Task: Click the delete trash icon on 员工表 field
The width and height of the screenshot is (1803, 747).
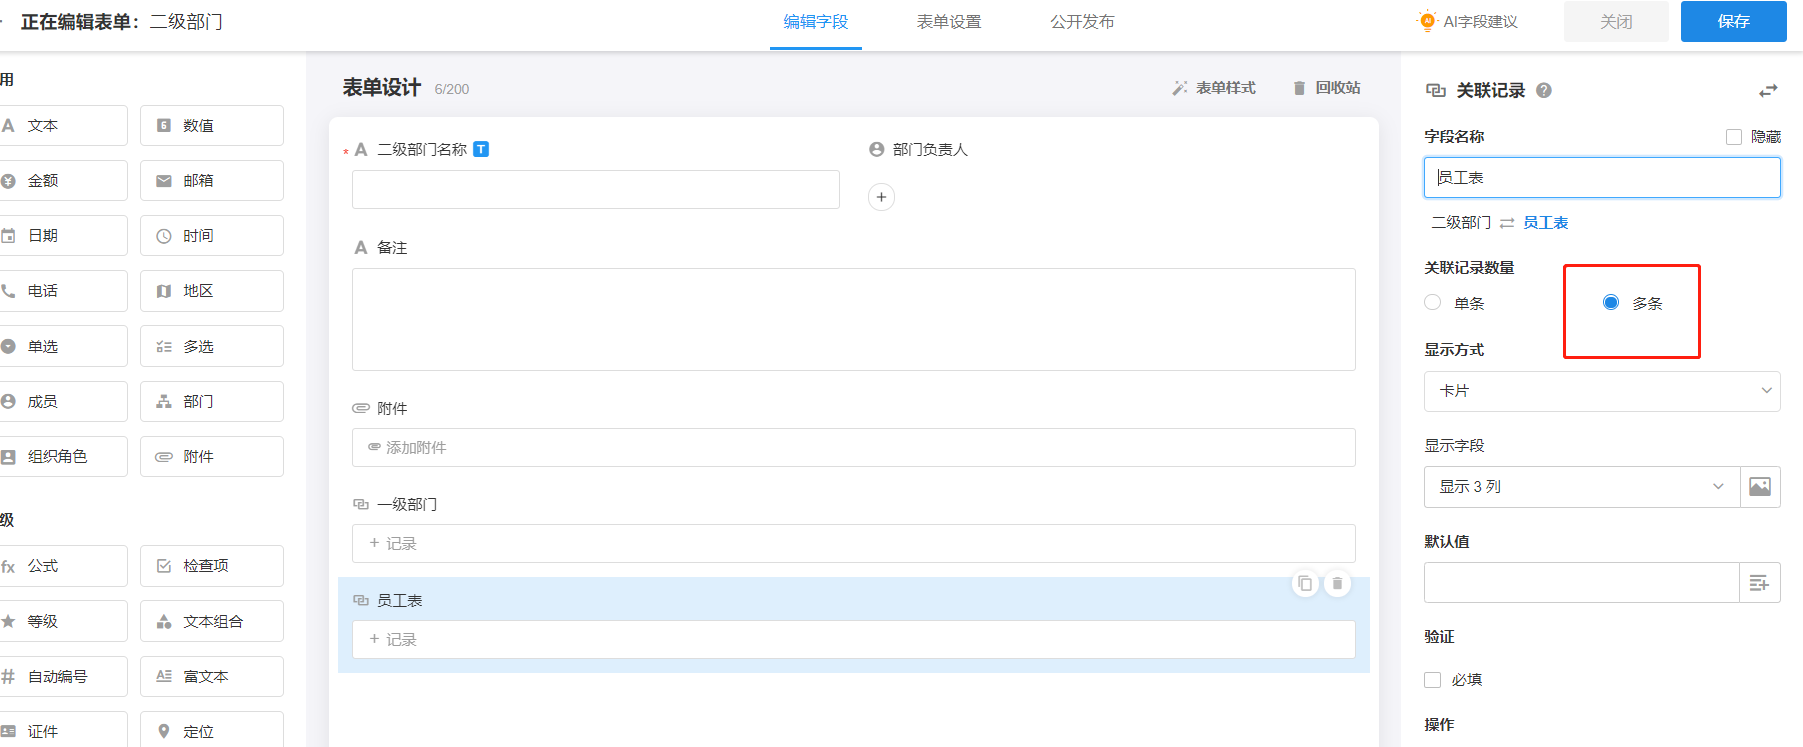Action: click(1337, 583)
